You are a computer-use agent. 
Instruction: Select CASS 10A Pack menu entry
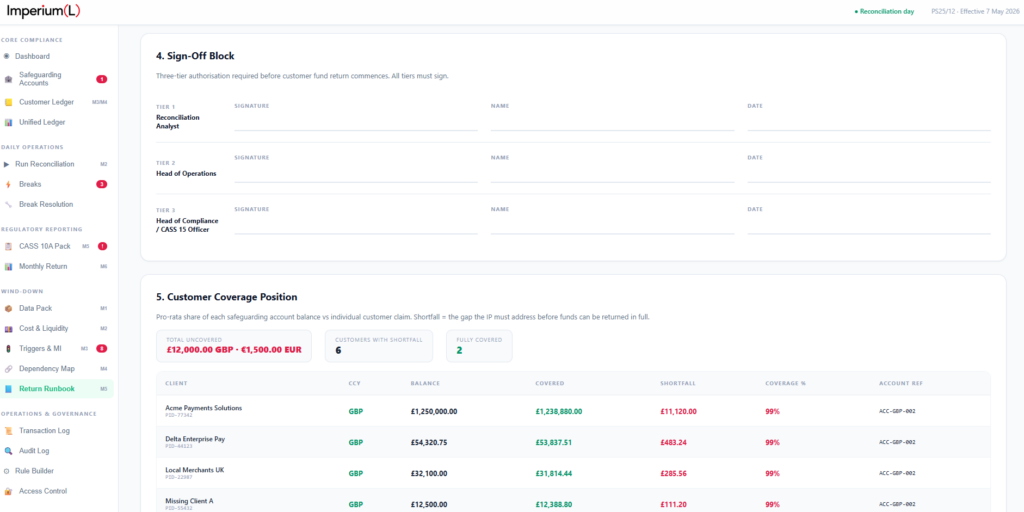[x=44, y=246]
